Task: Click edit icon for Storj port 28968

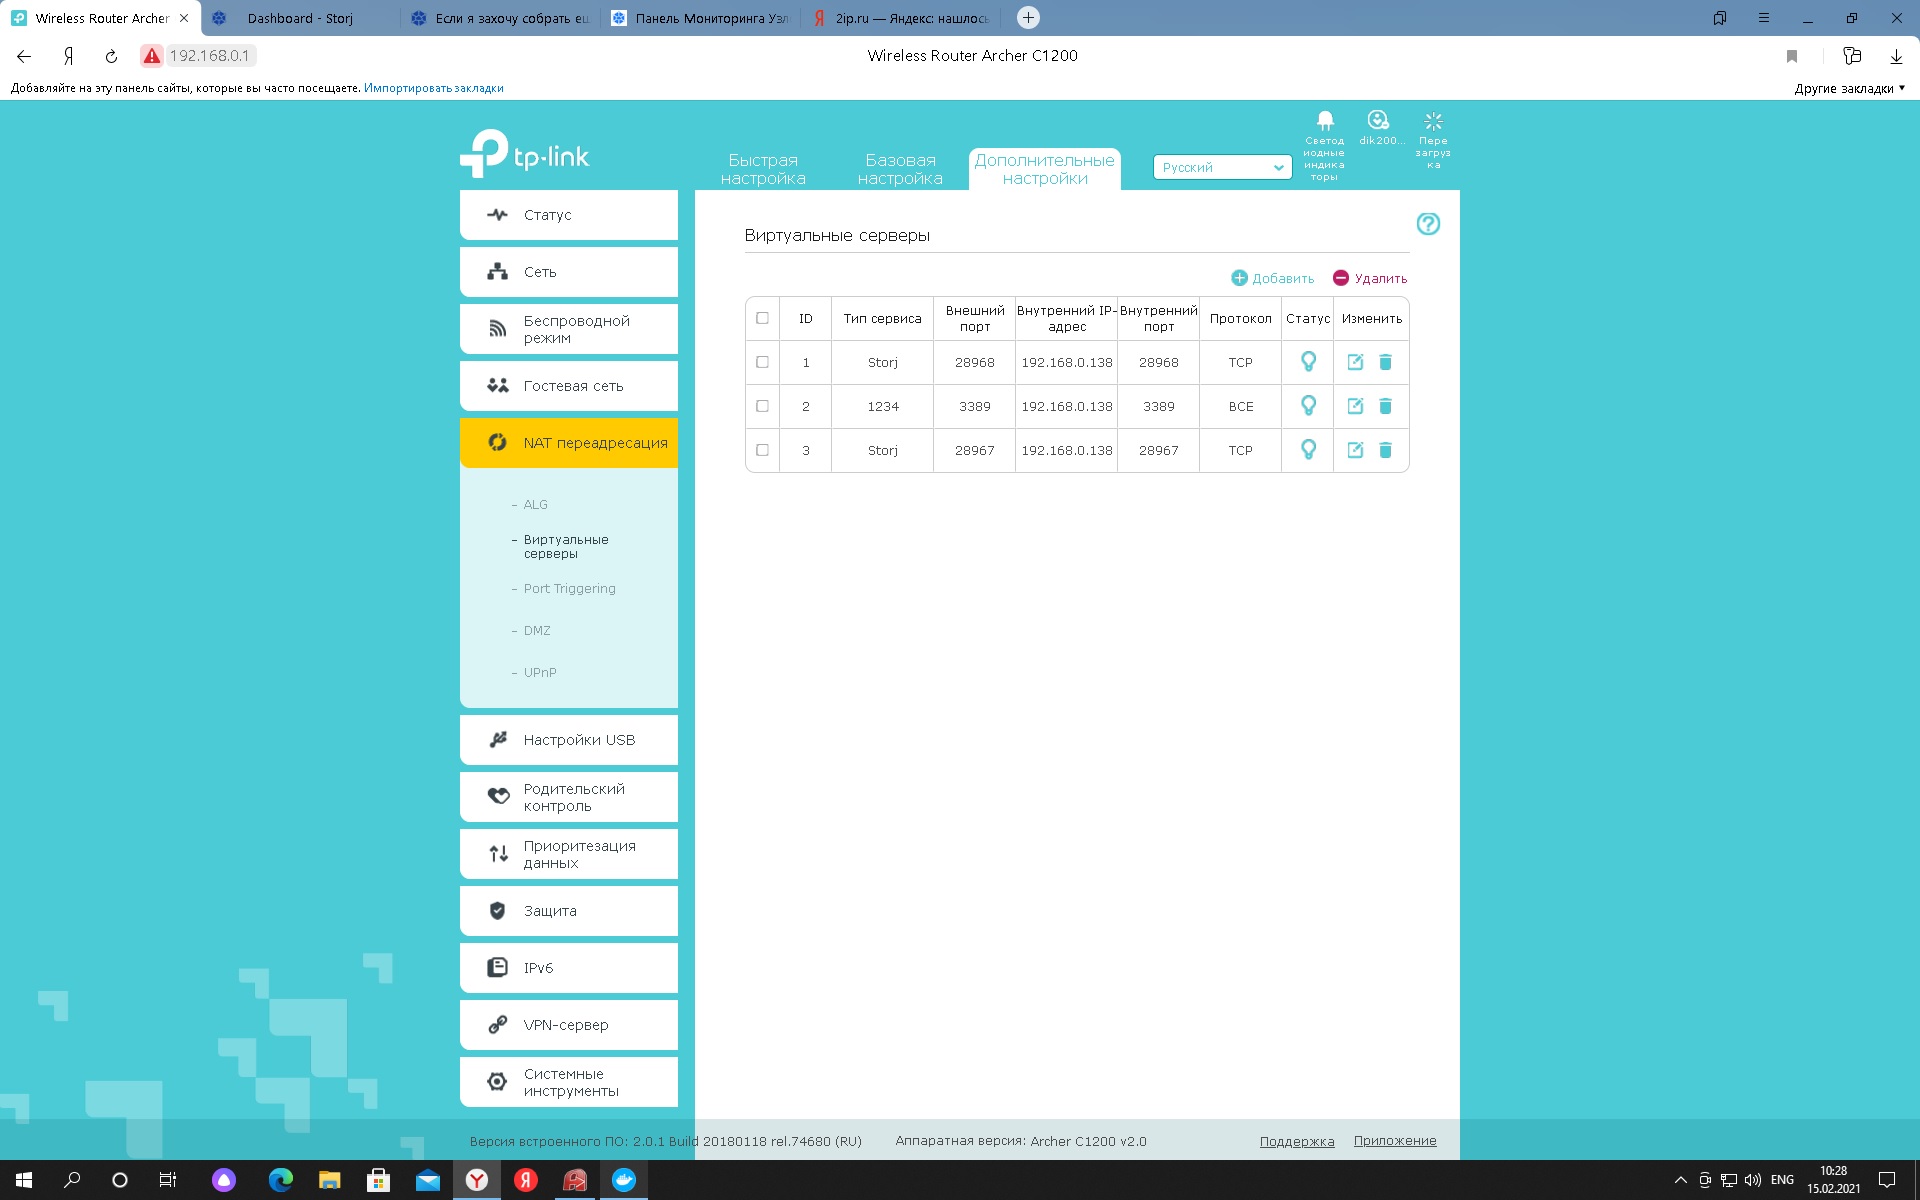Action: pyautogui.click(x=1355, y=362)
